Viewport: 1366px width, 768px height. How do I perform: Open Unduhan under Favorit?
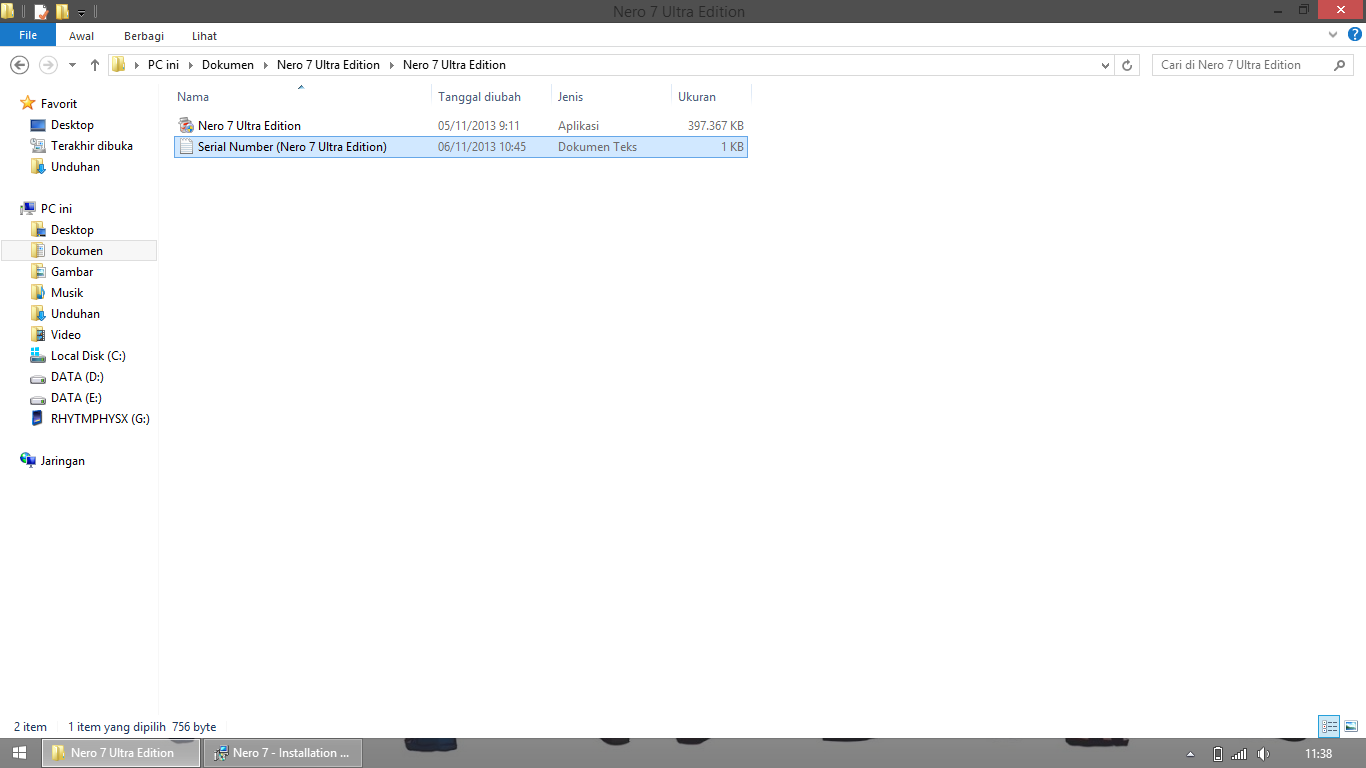75,167
